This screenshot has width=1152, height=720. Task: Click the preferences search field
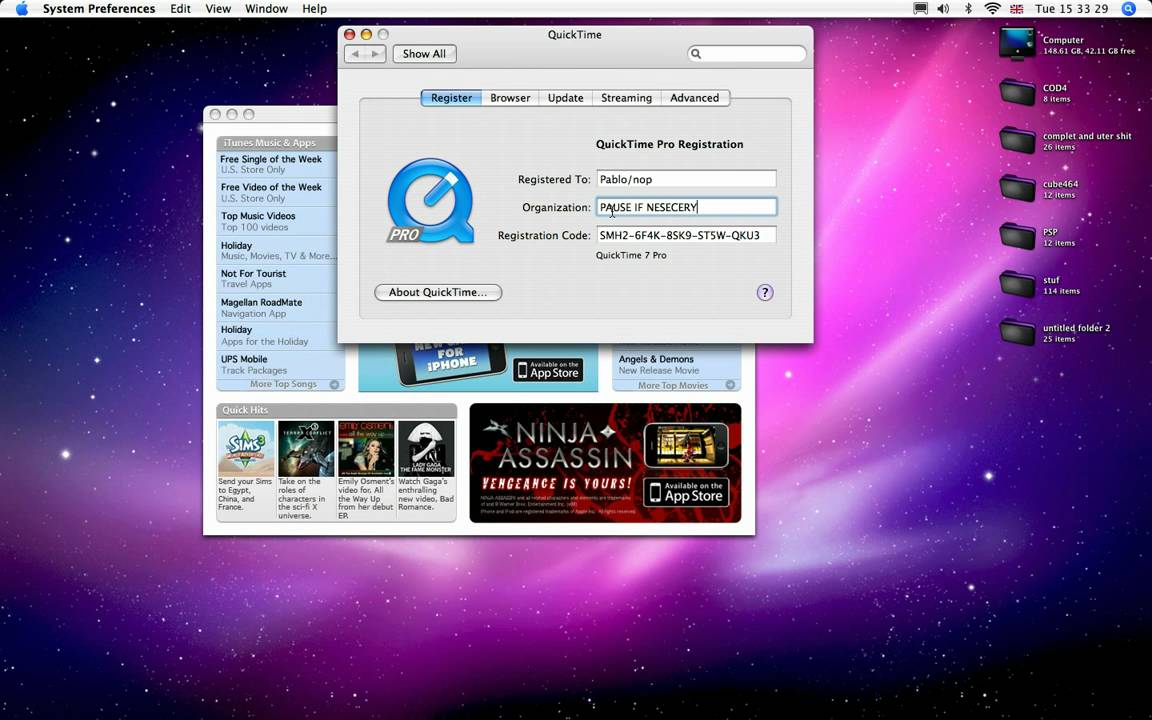pyautogui.click(x=746, y=54)
